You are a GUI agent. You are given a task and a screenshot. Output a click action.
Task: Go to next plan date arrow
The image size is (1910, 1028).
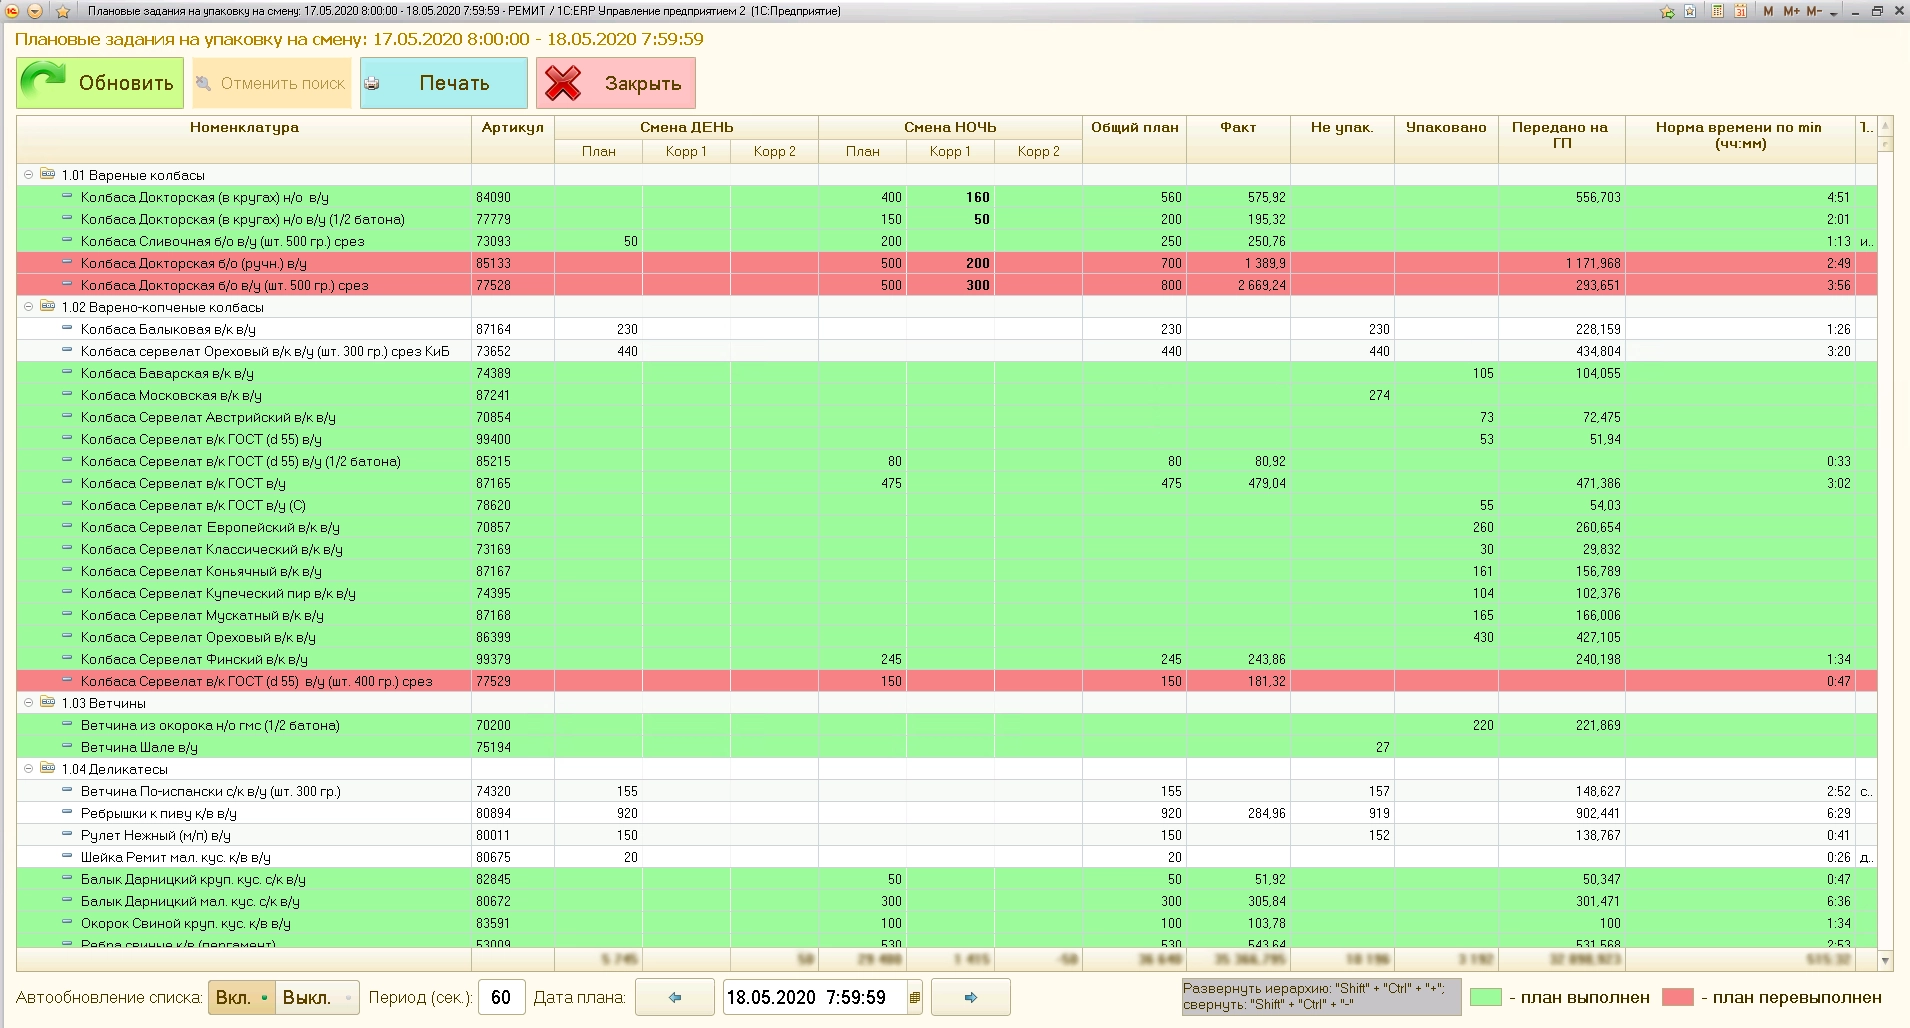tap(970, 997)
